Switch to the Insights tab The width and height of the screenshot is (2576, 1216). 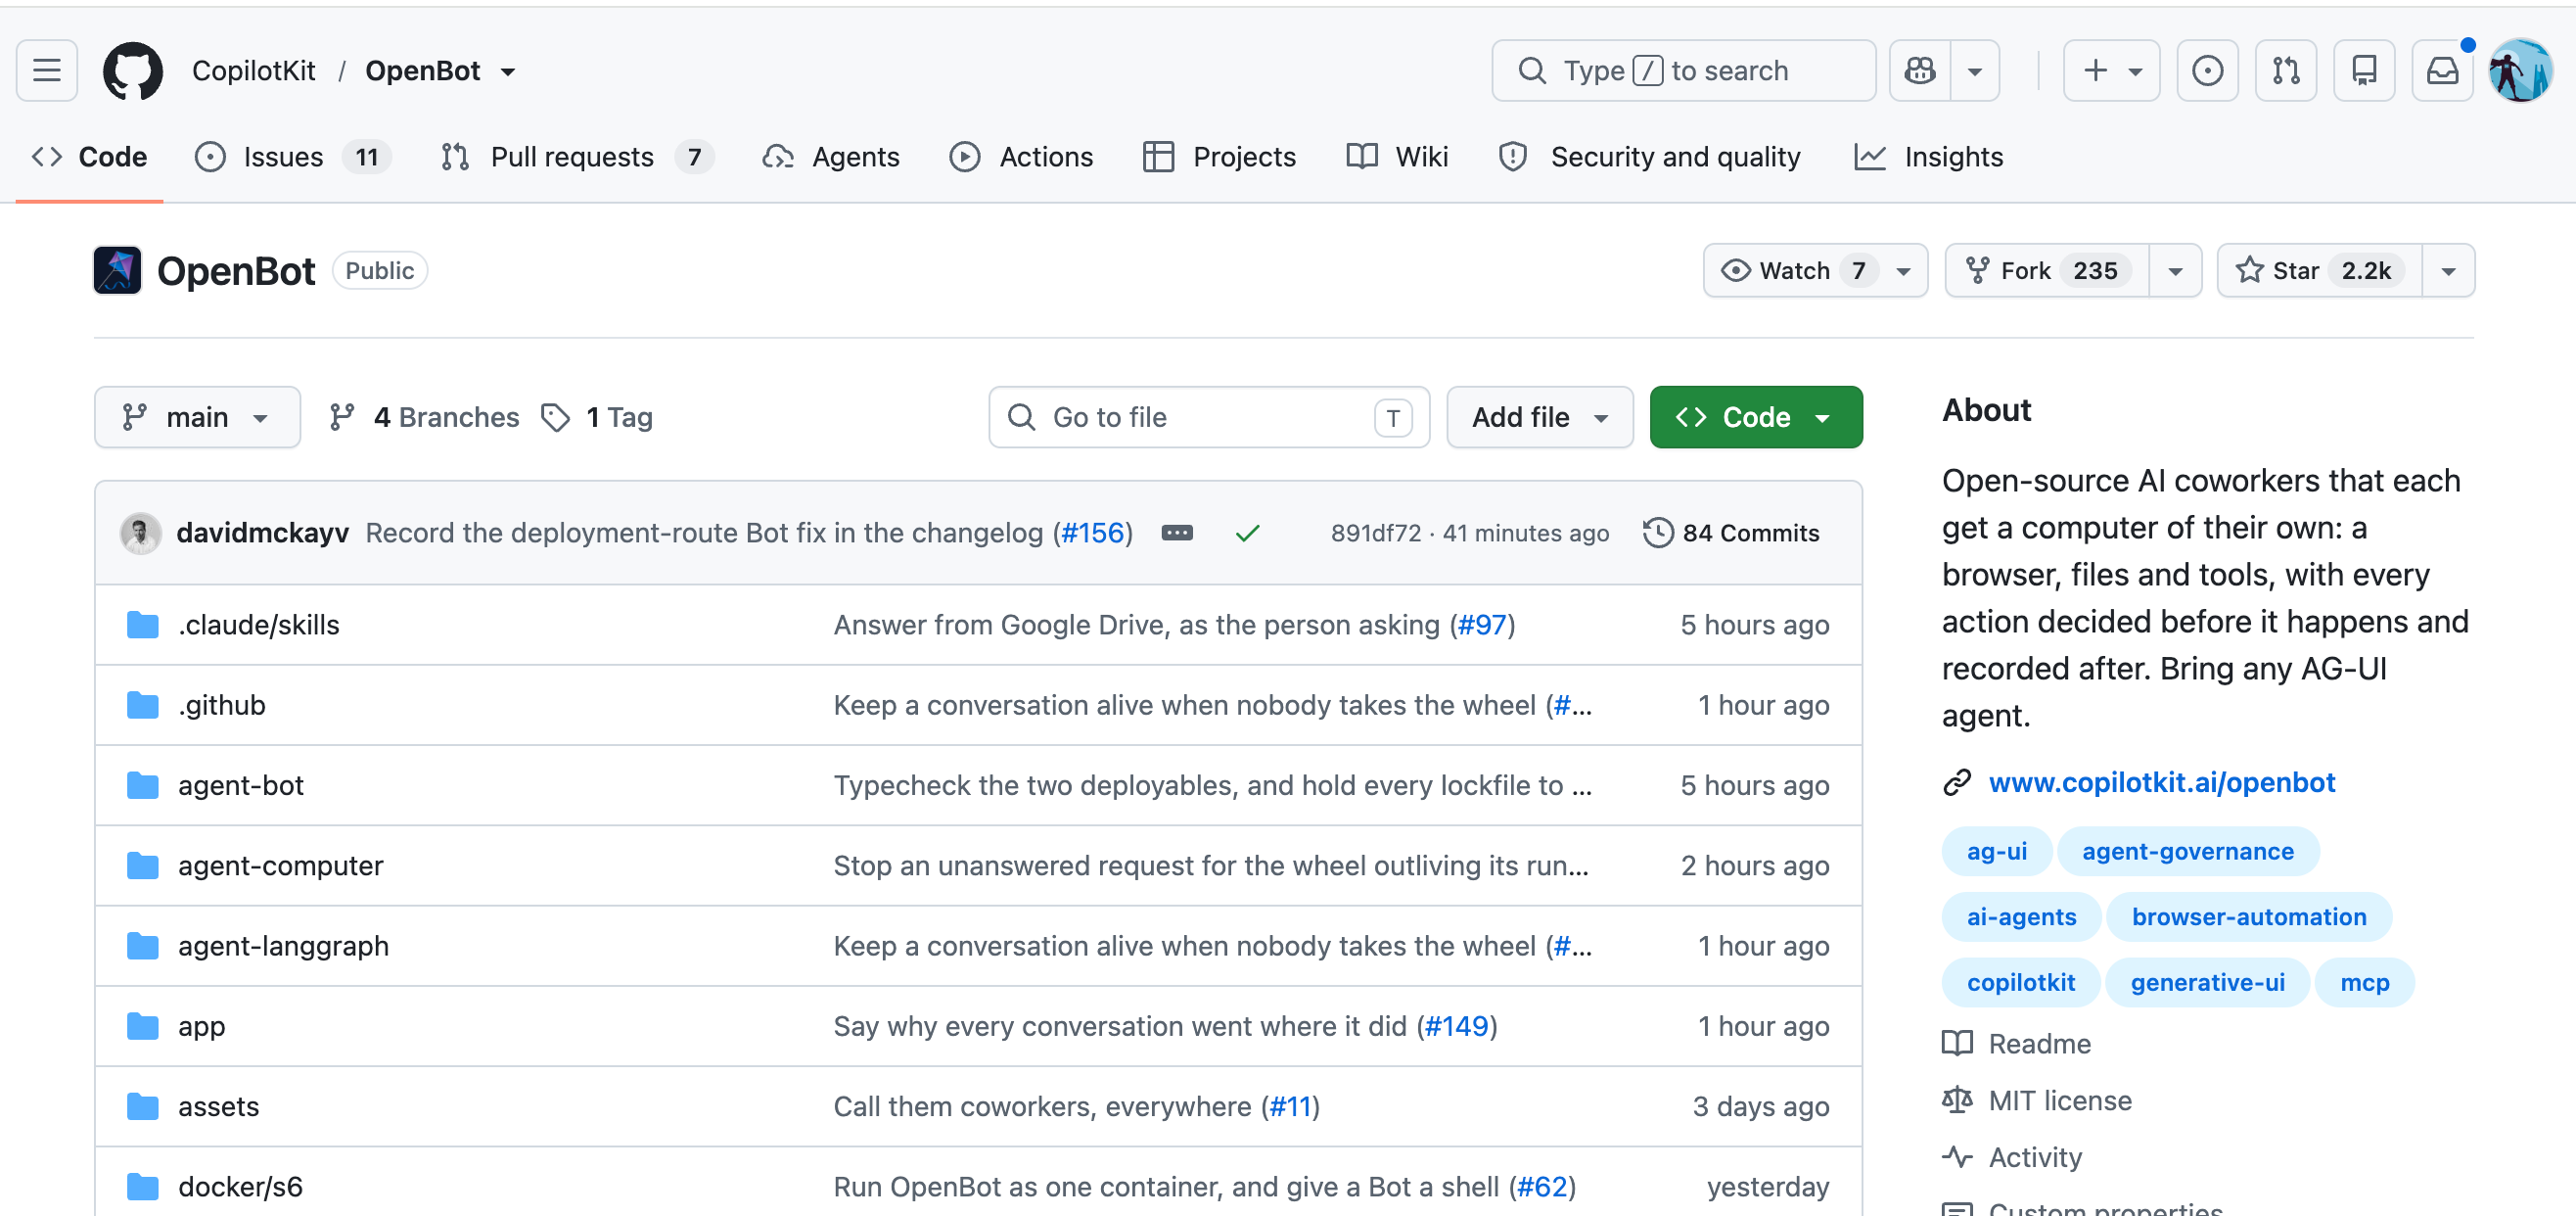(1929, 157)
